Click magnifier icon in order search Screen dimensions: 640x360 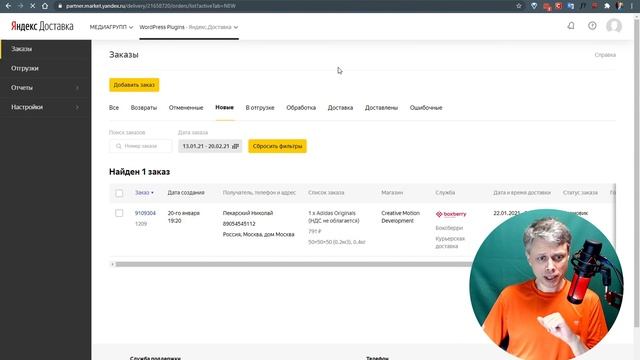[x=118, y=146]
